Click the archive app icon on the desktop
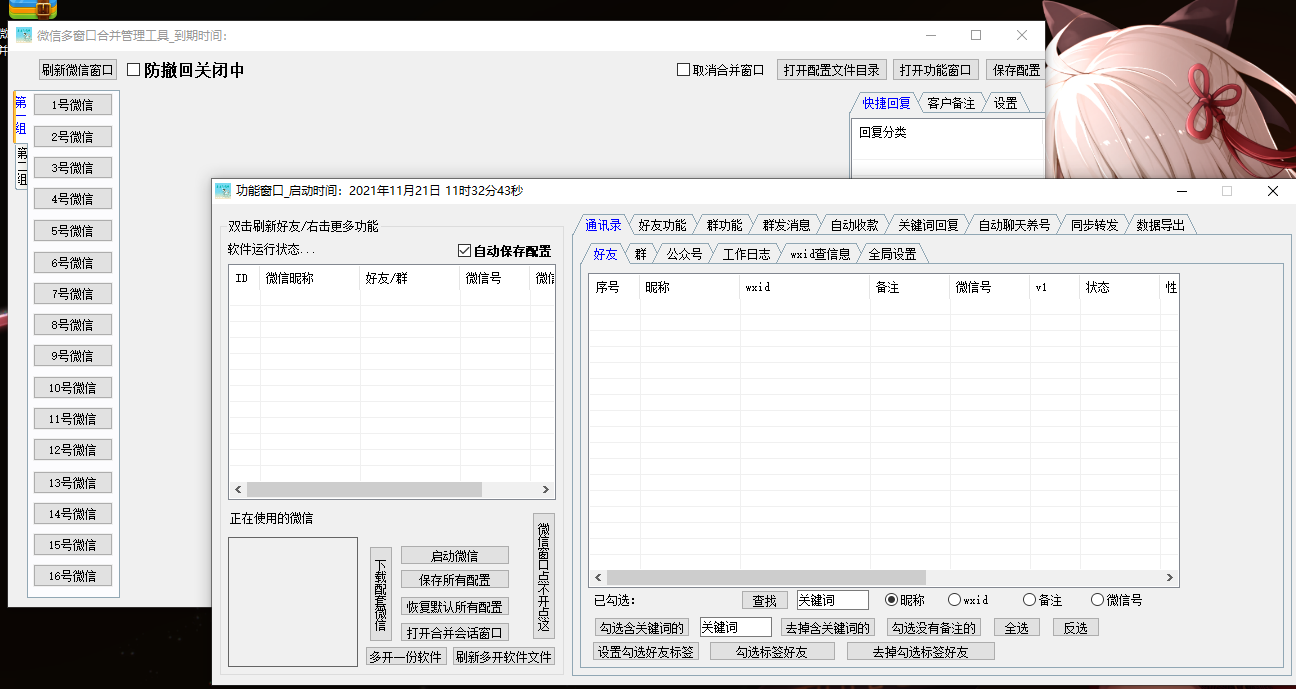 34,9
